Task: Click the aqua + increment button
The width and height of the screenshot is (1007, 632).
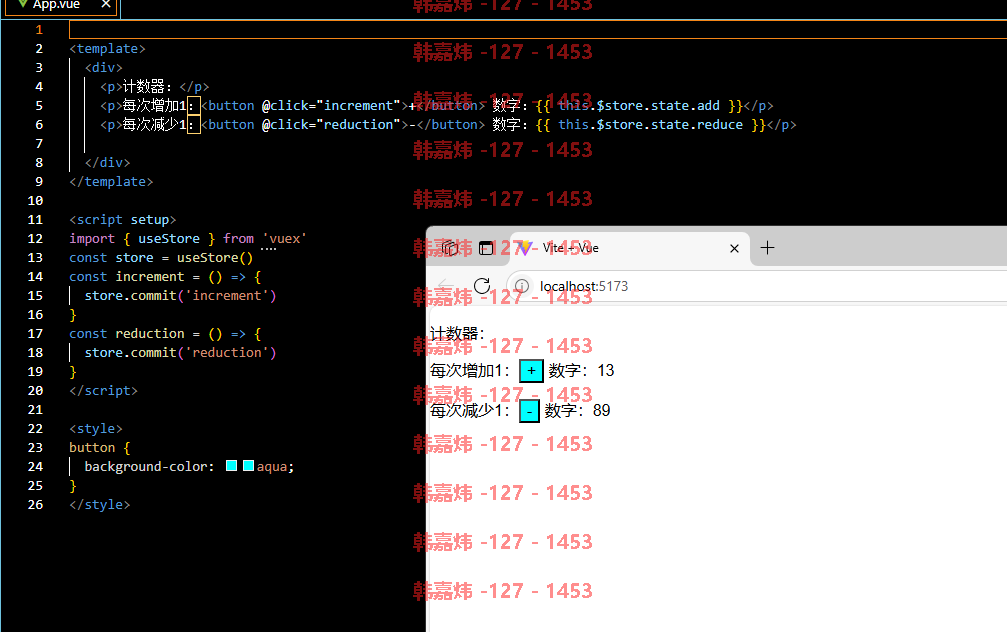Action: coord(531,371)
